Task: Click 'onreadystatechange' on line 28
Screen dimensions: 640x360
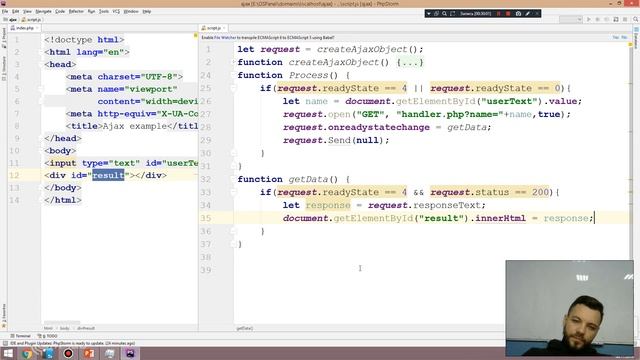Action: [379, 127]
